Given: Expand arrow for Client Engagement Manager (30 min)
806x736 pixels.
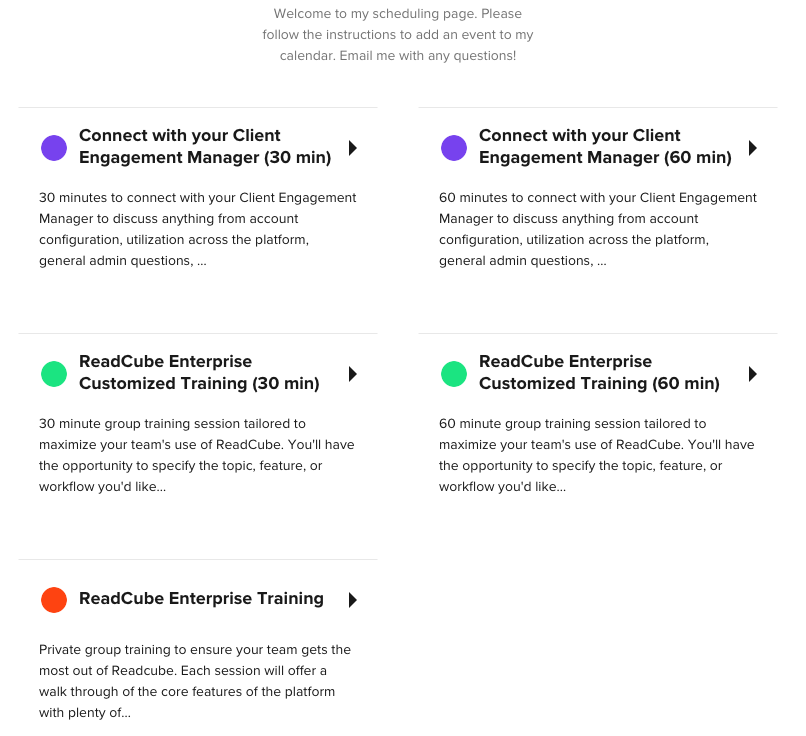Looking at the screenshot, I should [x=353, y=148].
